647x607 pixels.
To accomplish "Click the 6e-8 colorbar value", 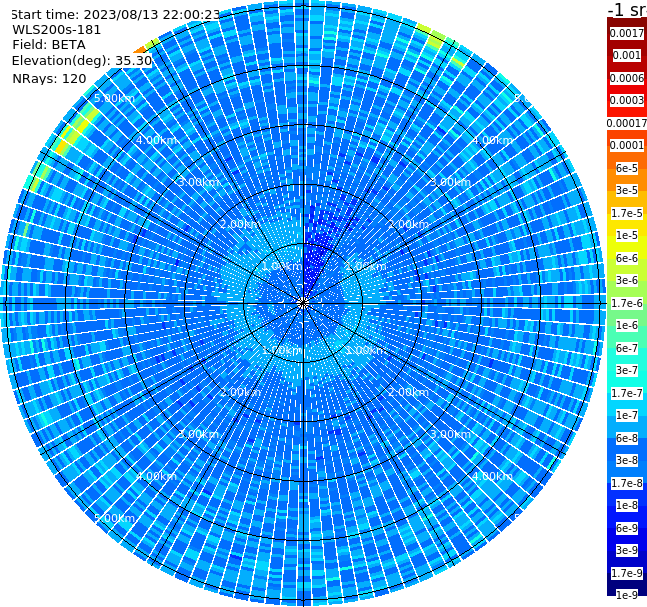I will click(x=627, y=438).
